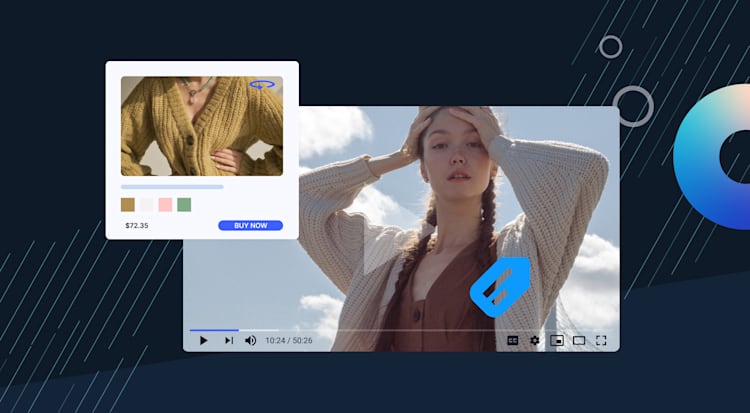The width and height of the screenshot is (750, 413).
Task: Click the product title placeholder bar
Action: (172, 187)
